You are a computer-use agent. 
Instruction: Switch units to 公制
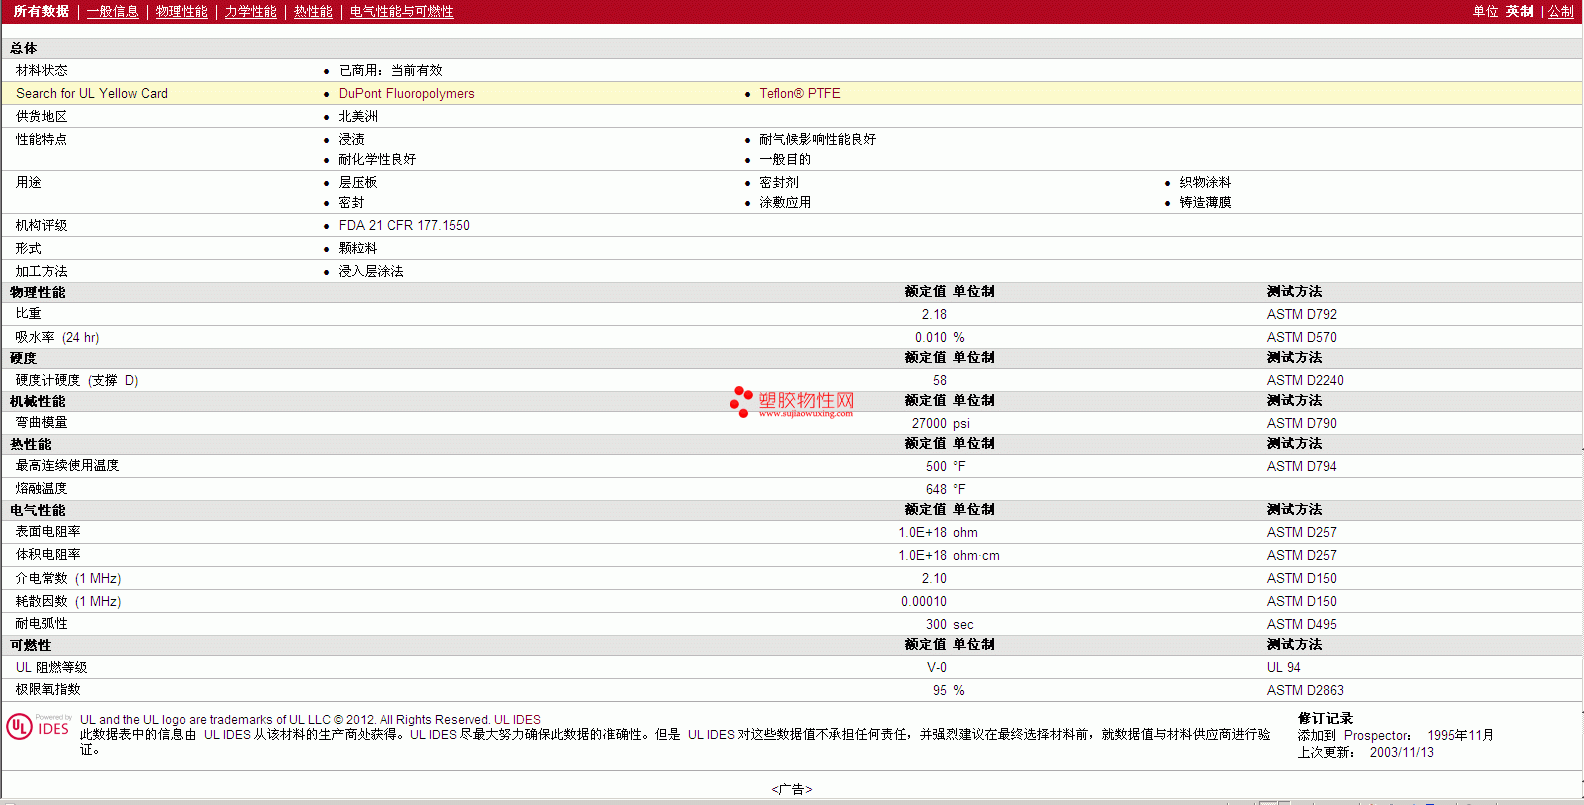[1561, 11]
